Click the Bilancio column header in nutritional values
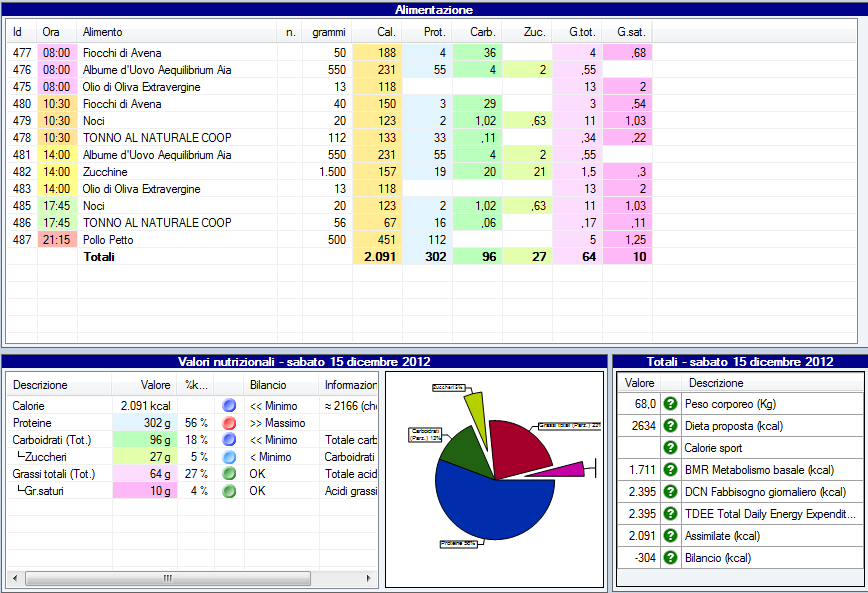 [x=267, y=384]
